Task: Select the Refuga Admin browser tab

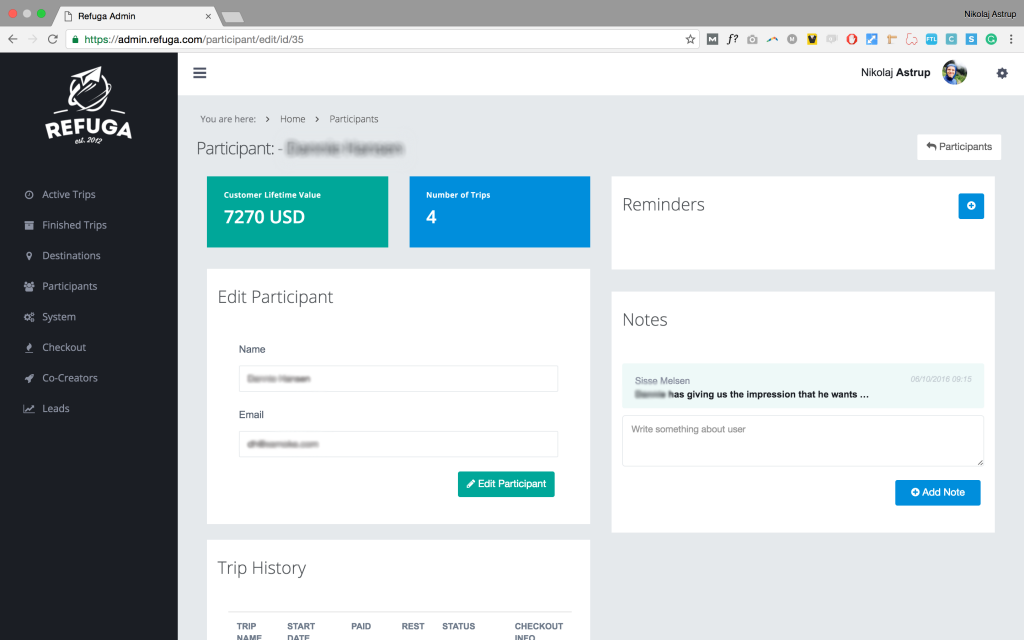Action: [x=137, y=16]
